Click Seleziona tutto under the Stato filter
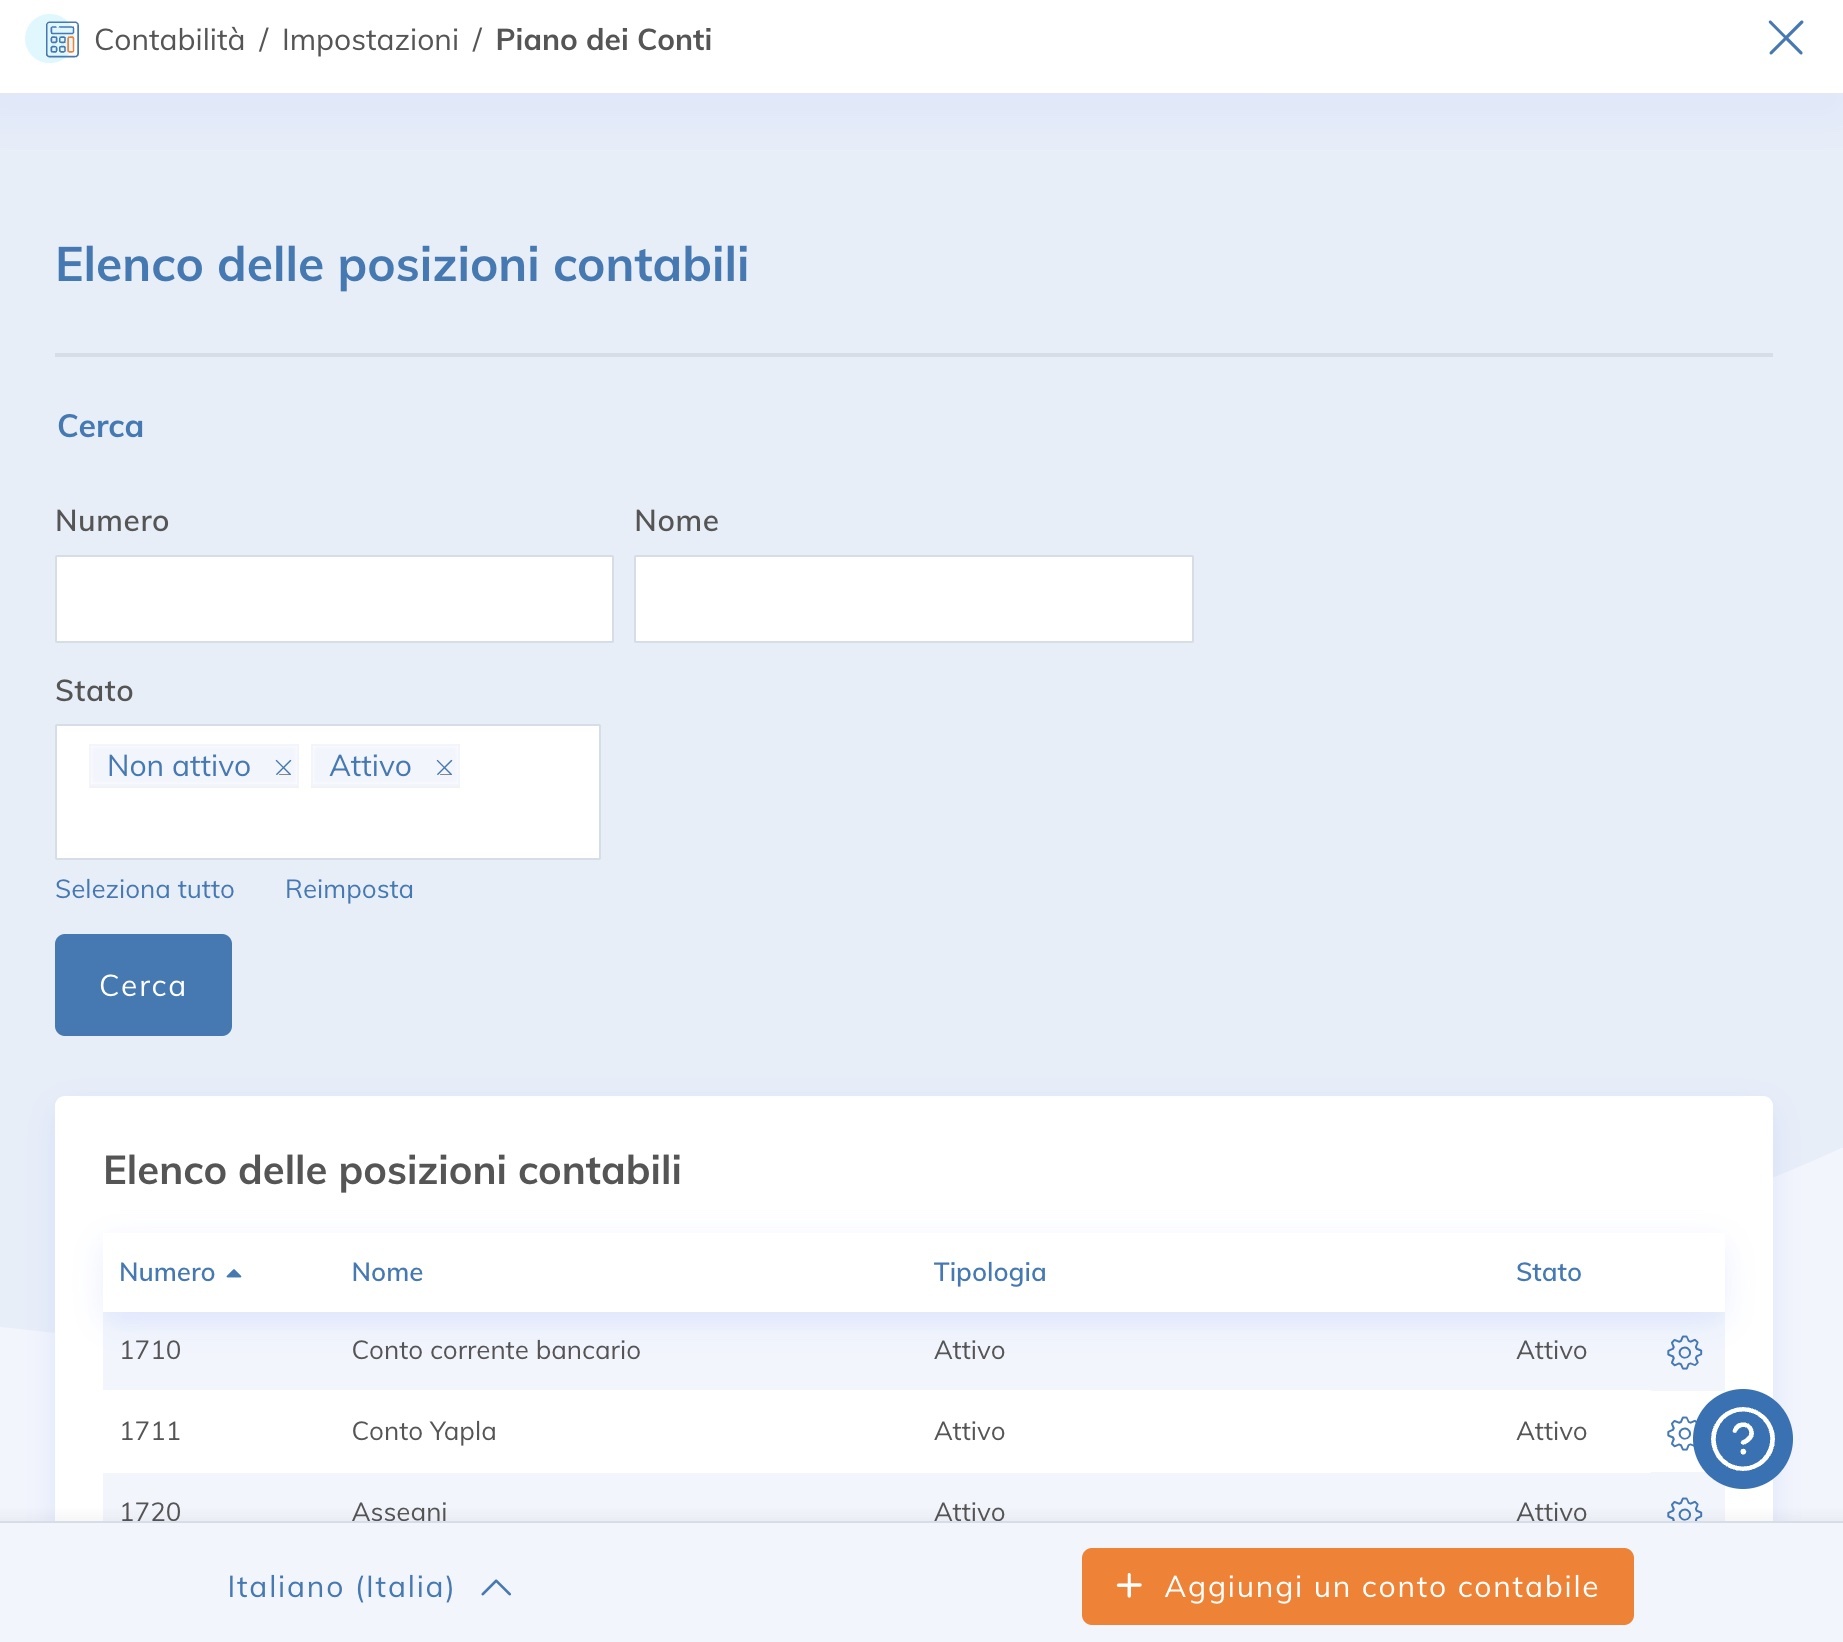The width and height of the screenshot is (1843, 1642). (145, 888)
